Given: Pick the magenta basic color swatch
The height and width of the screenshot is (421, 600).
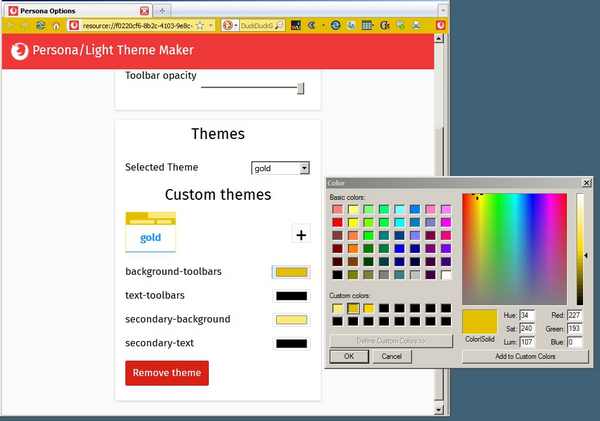Looking at the screenshot, I should click(x=446, y=222).
